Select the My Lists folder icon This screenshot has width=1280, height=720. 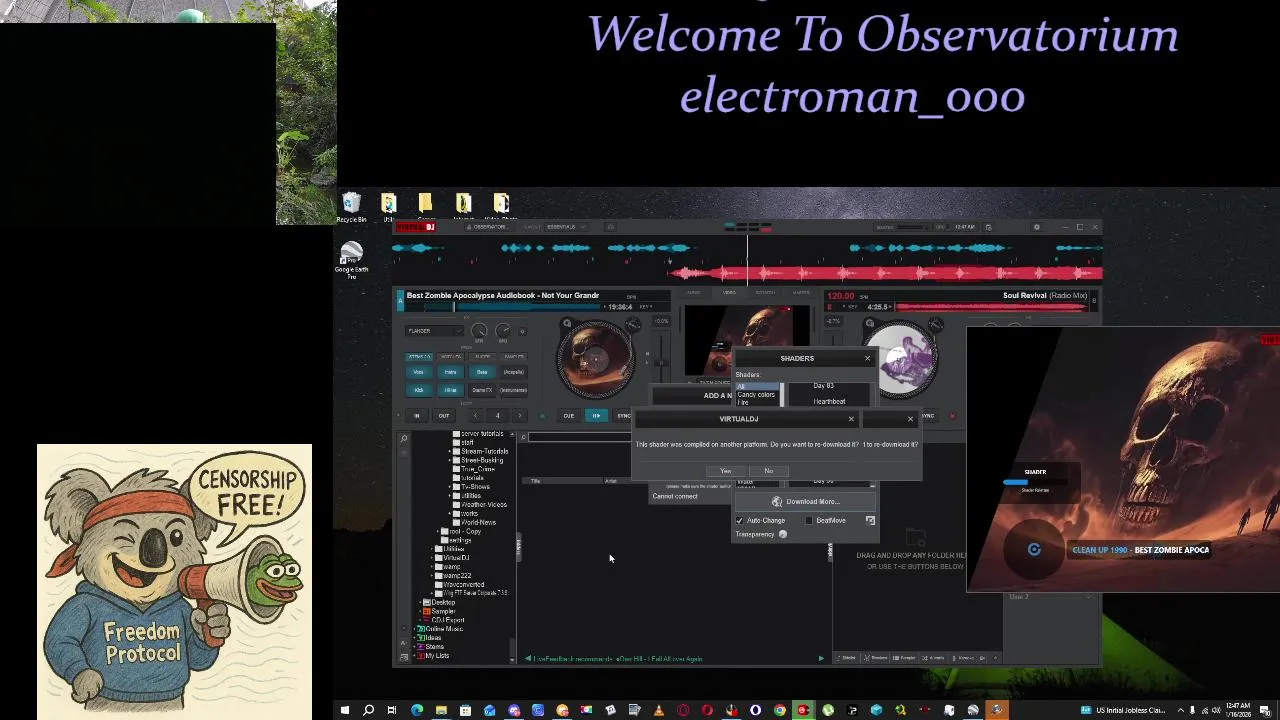[x=421, y=656]
